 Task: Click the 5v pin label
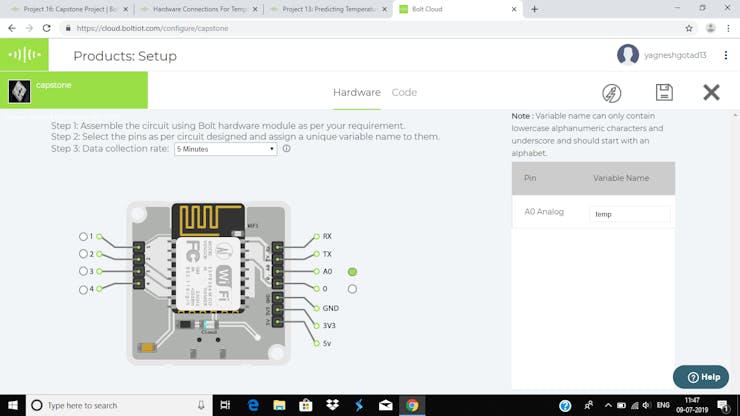coord(327,343)
